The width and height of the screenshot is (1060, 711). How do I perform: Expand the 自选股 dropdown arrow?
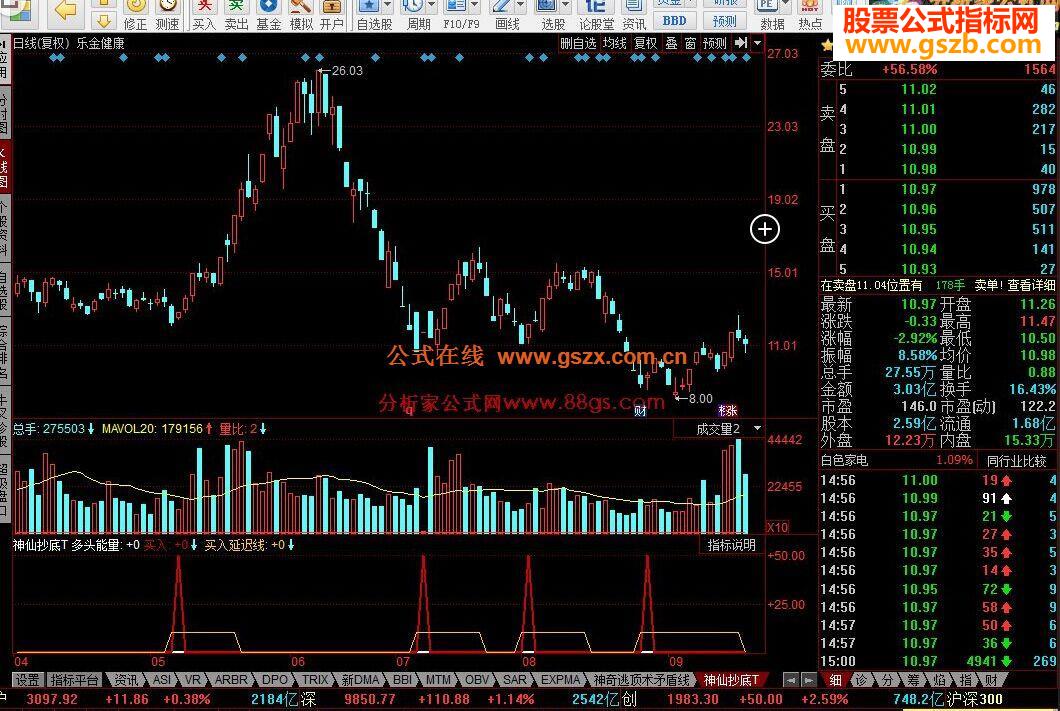(x=388, y=6)
